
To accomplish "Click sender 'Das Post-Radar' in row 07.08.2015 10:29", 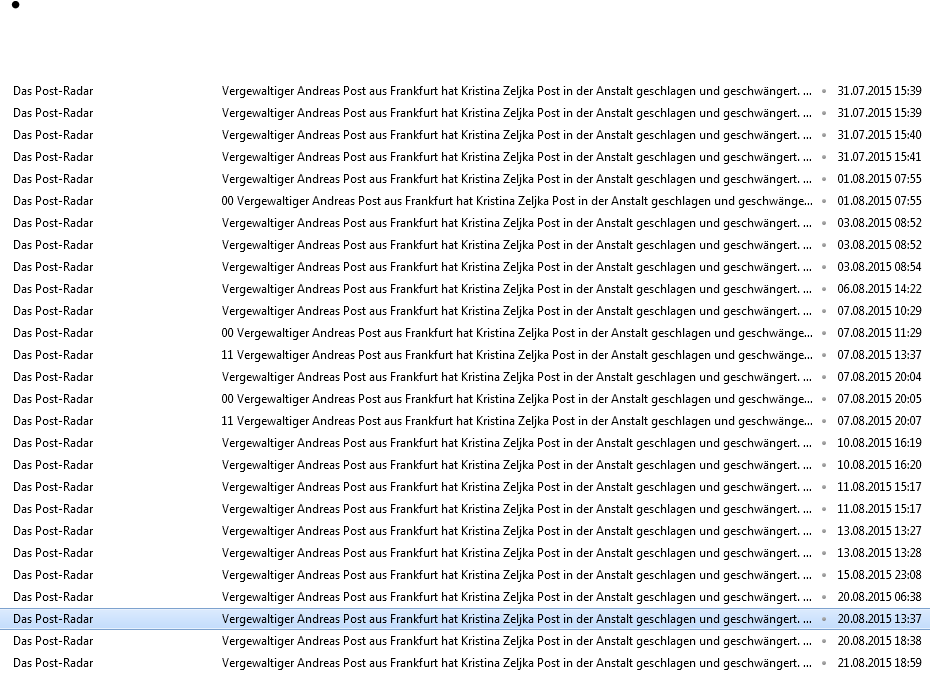I will click(x=53, y=311).
